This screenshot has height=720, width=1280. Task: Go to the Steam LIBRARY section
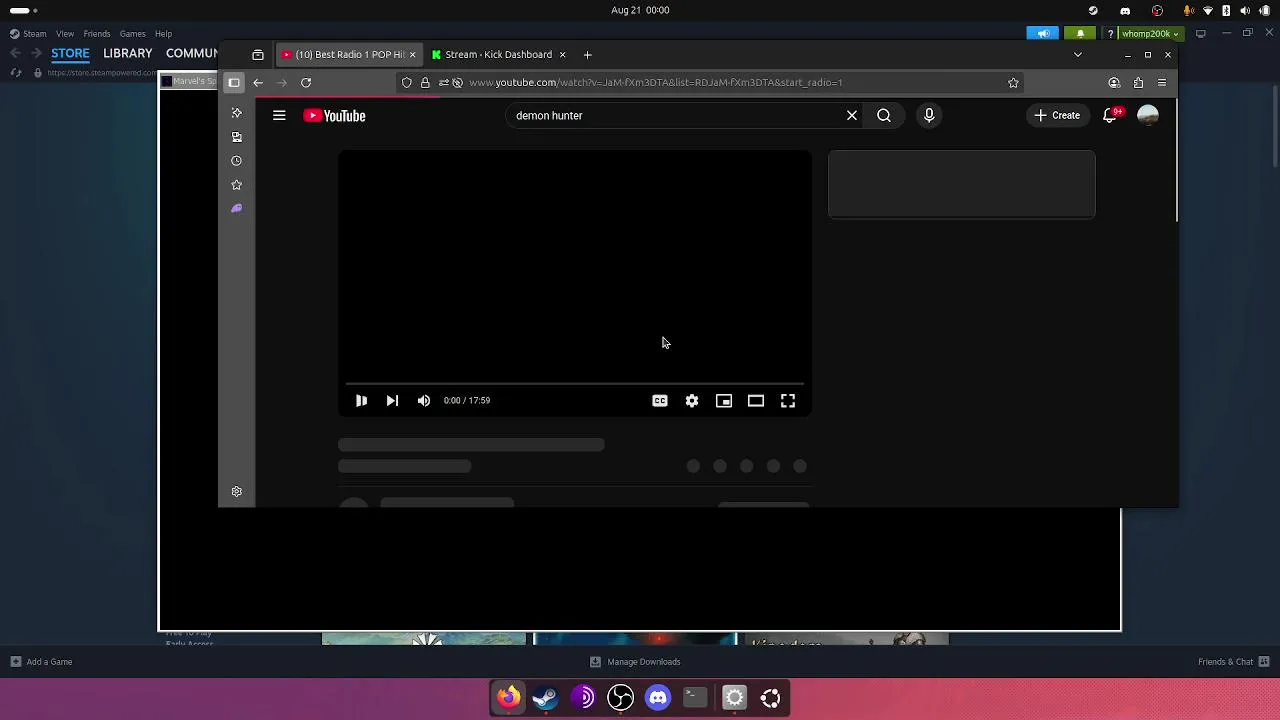[127, 53]
